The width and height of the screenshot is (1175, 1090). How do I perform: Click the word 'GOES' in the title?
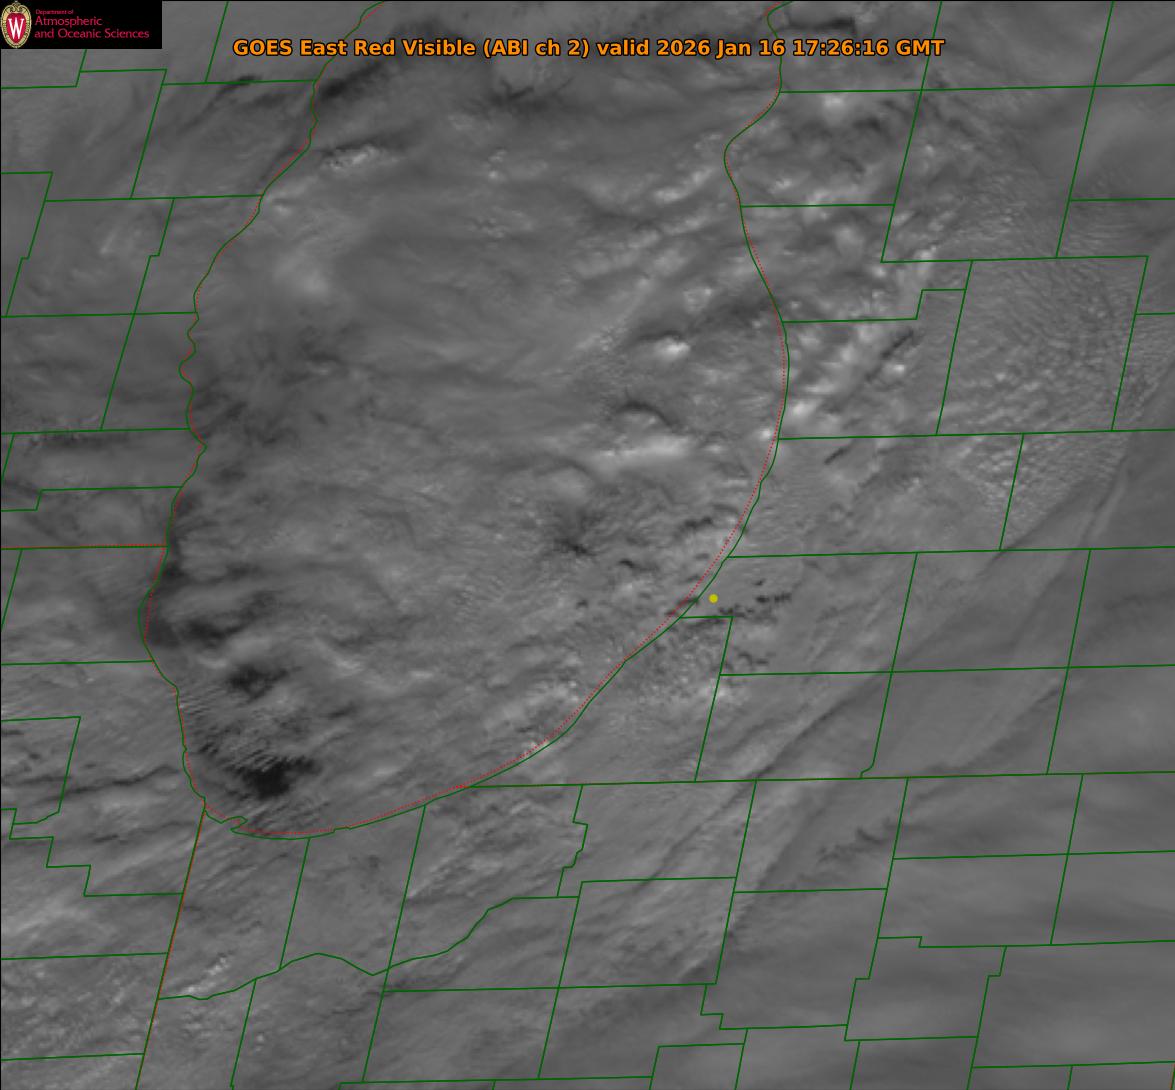click(x=262, y=48)
